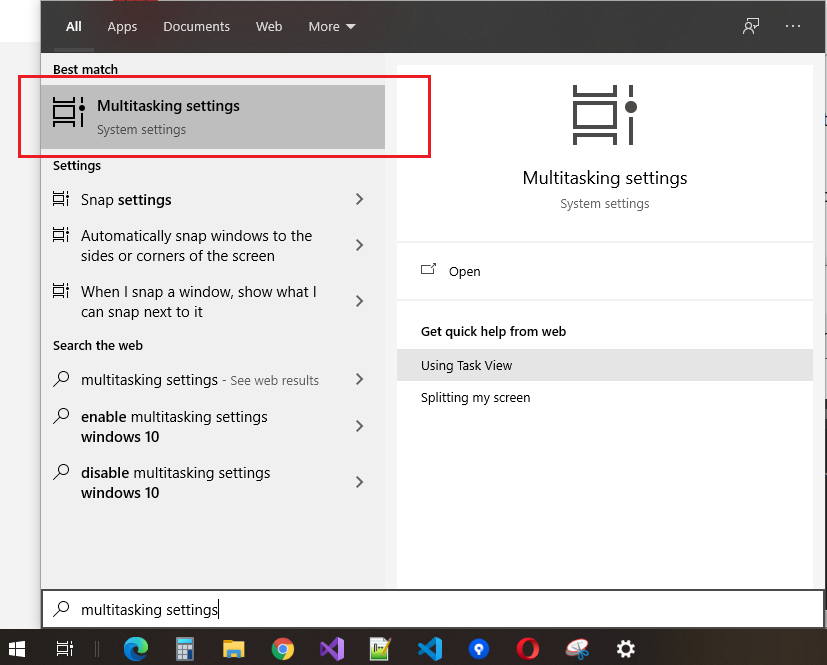Screen dimensions: 827x665
Task: Switch to the Apps search tab
Action: [x=122, y=26]
